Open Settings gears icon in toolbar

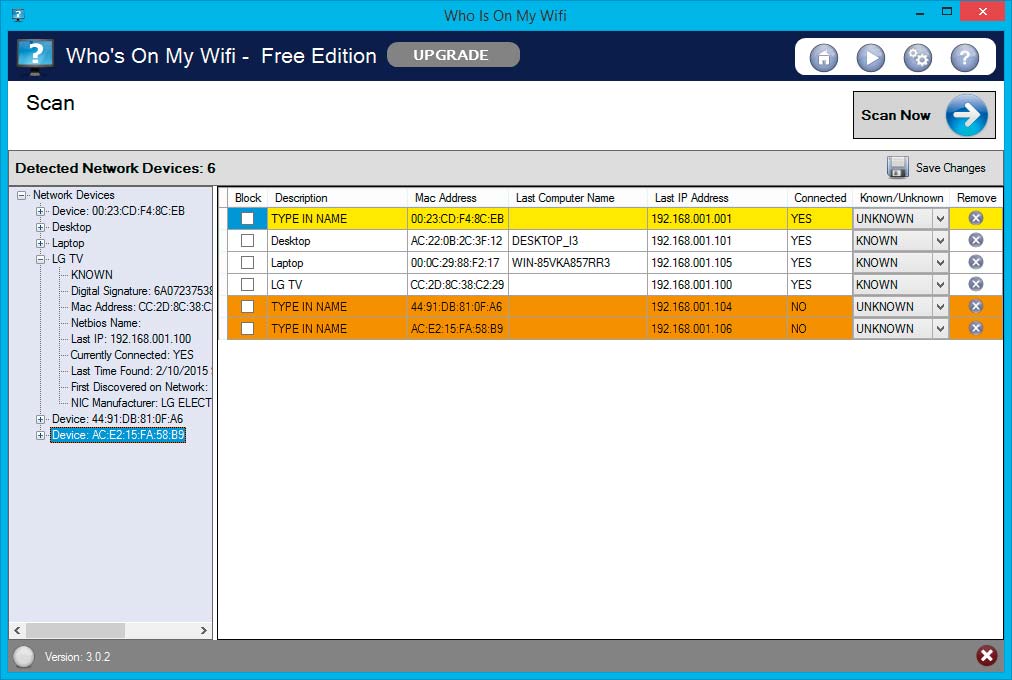point(918,58)
